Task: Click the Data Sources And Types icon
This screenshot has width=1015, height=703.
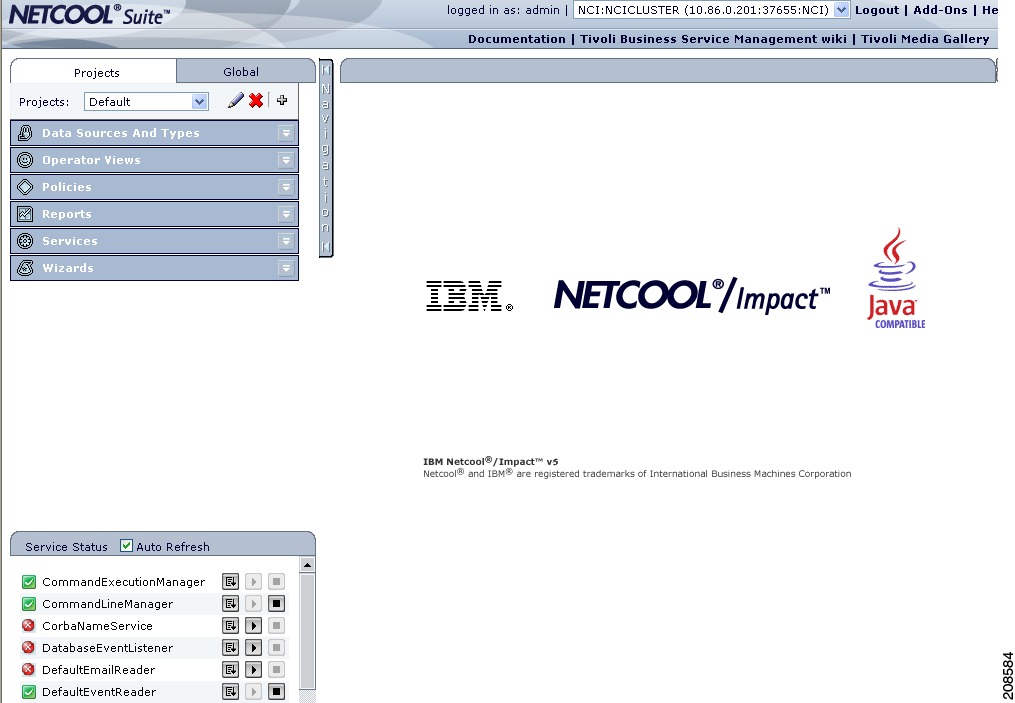Action: 25,133
